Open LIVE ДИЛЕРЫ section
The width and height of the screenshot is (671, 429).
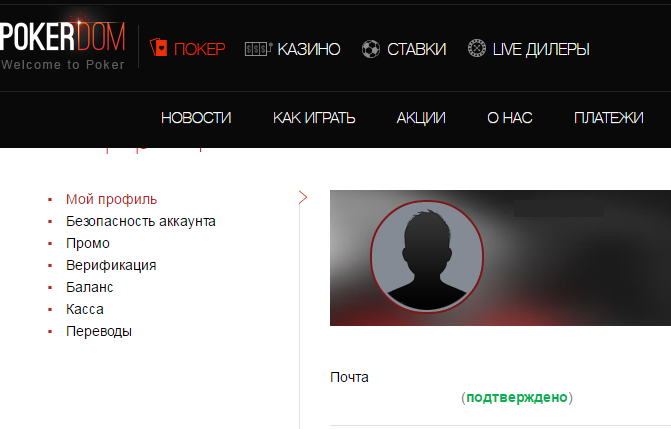541,49
